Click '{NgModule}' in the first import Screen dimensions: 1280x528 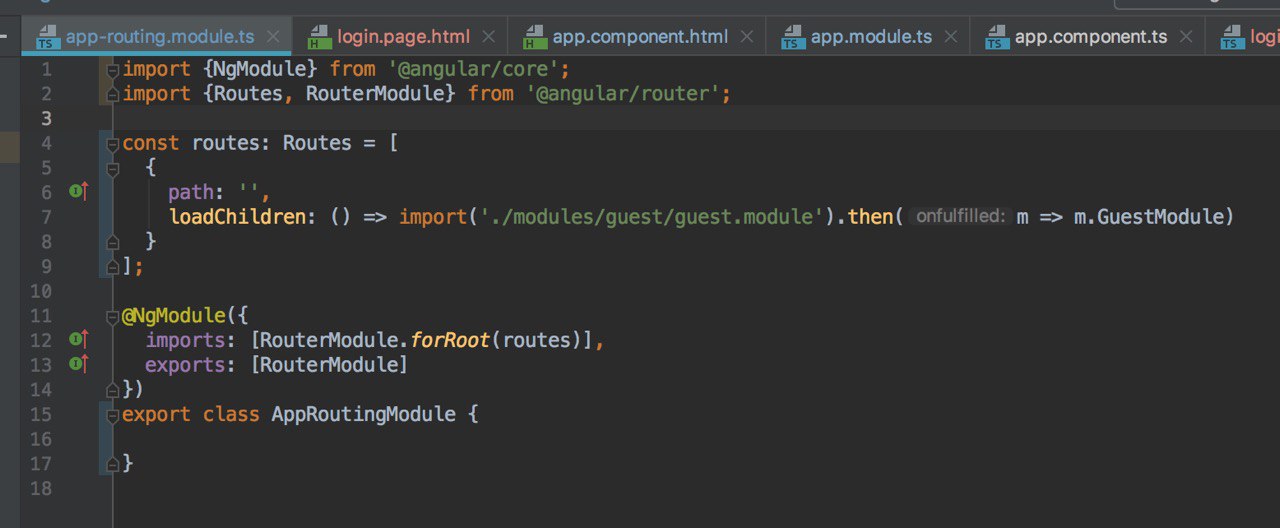click(x=260, y=69)
